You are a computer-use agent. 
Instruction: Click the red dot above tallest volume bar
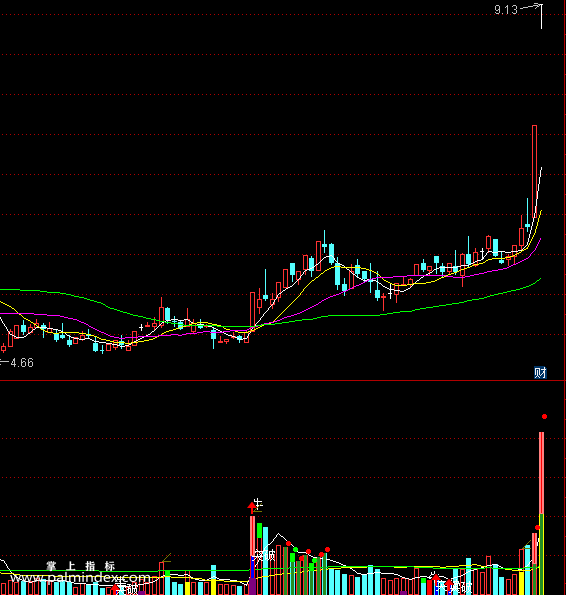click(544, 417)
